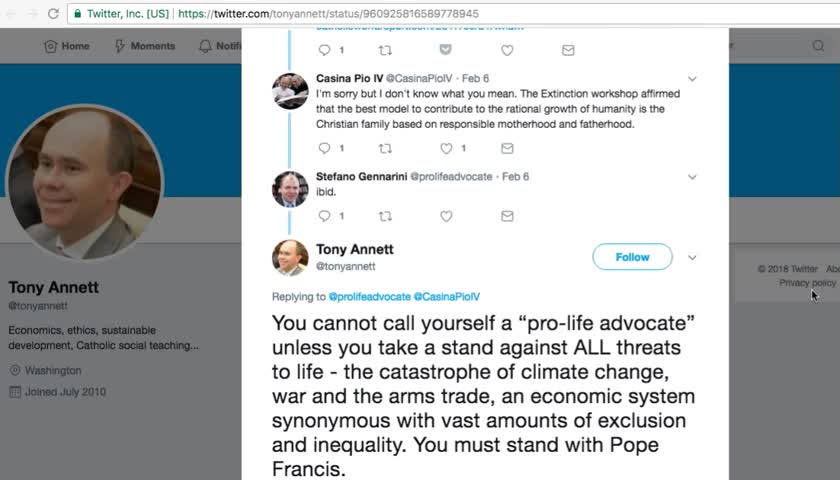840x480 pixels.
Task: Open dropdown arrow next to the Follow button
Action: point(692,257)
